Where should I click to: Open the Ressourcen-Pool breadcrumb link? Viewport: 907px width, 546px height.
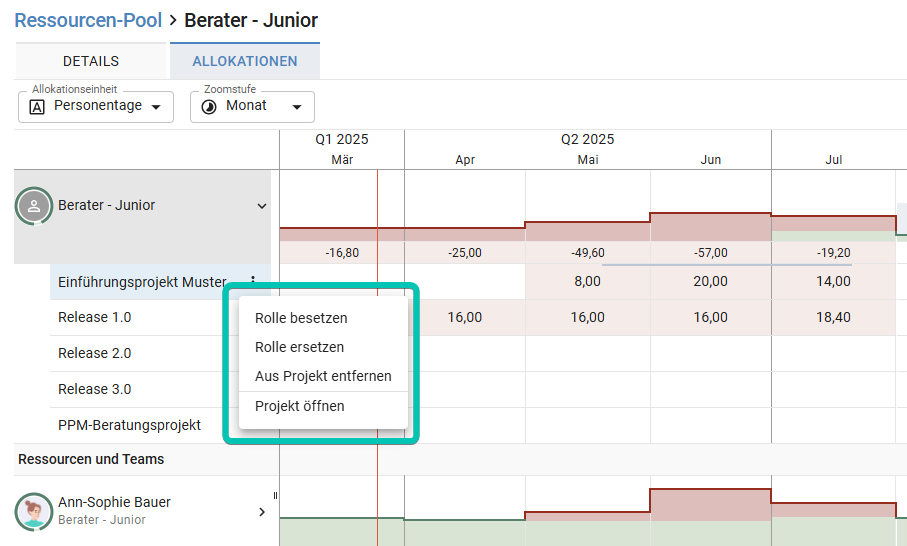click(x=88, y=20)
